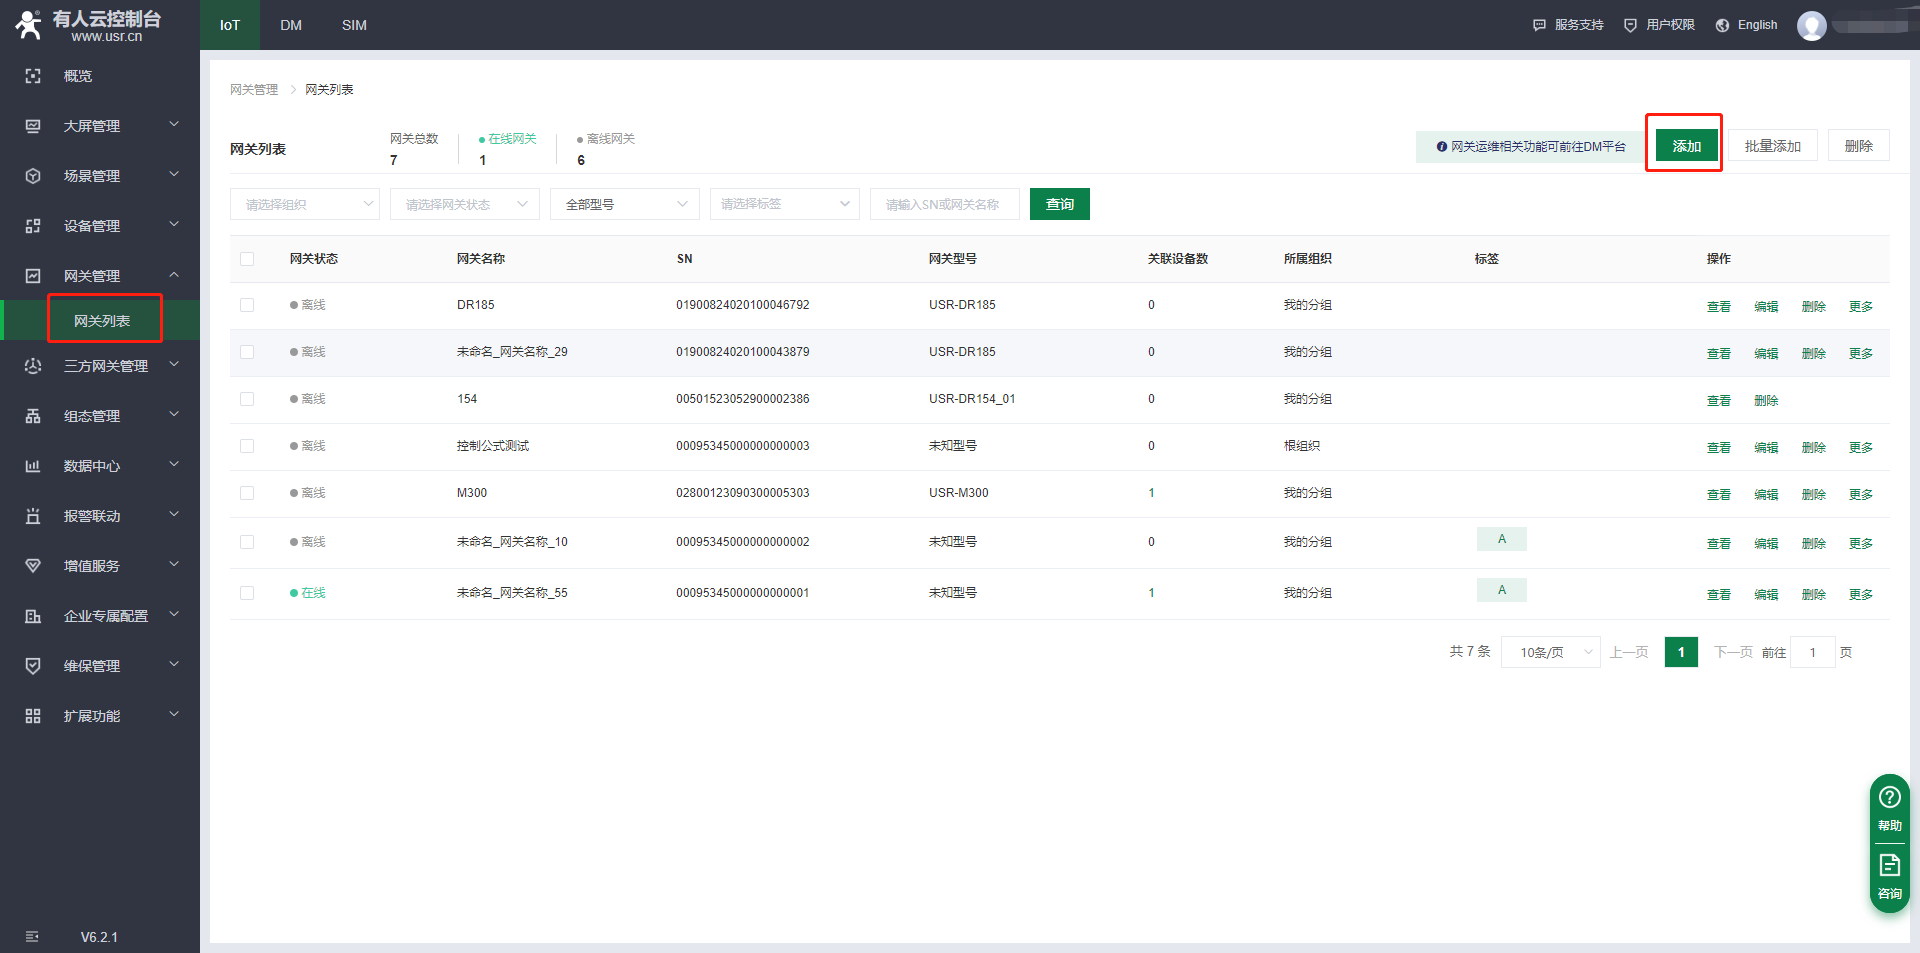This screenshot has height=953, width=1920.
Task: Open the 咨询 consultation document icon
Action: pyautogui.click(x=1889, y=865)
